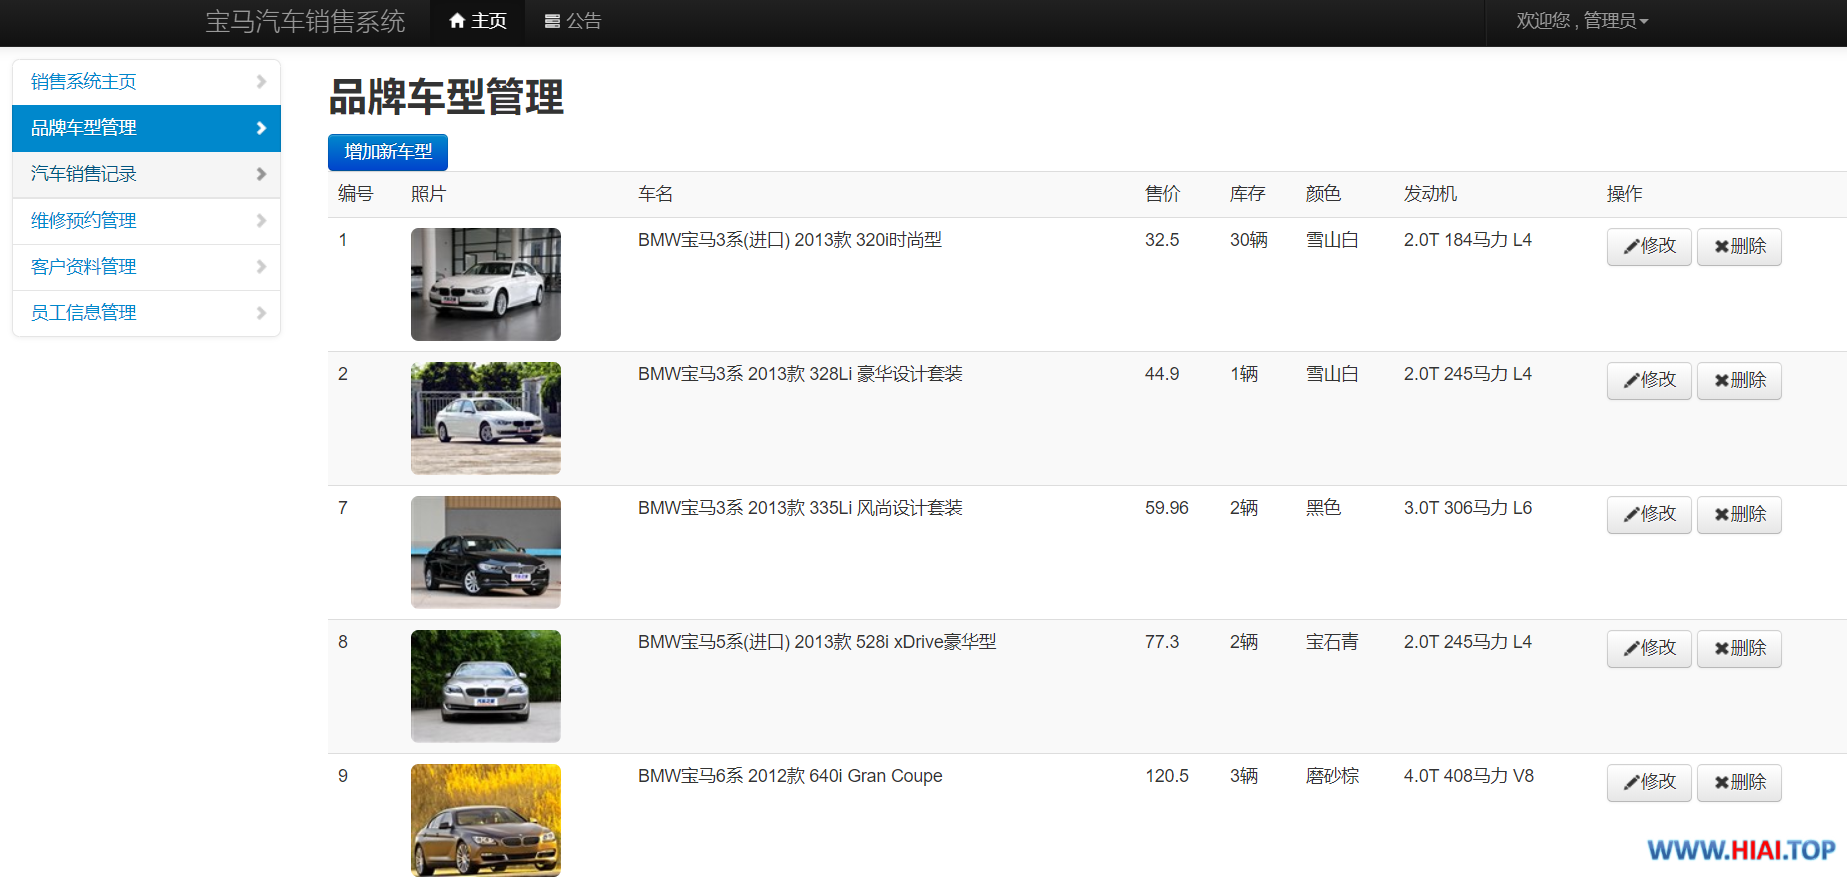This screenshot has height=883, width=1847.
Task: Click 删除 for the 335Li 风尚设计套装
Action: 1739,514
